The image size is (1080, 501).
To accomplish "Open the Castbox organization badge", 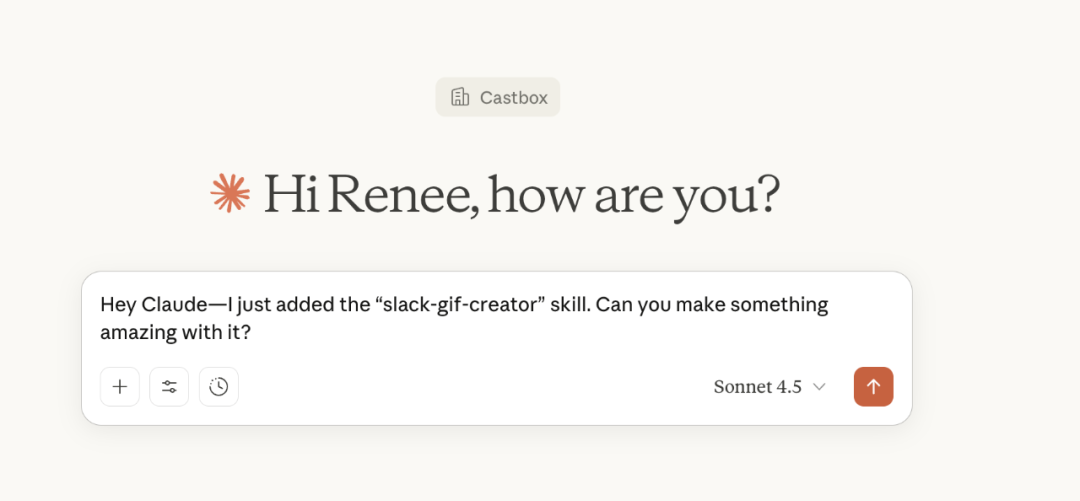I will pyautogui.click(x=498, y=97).
